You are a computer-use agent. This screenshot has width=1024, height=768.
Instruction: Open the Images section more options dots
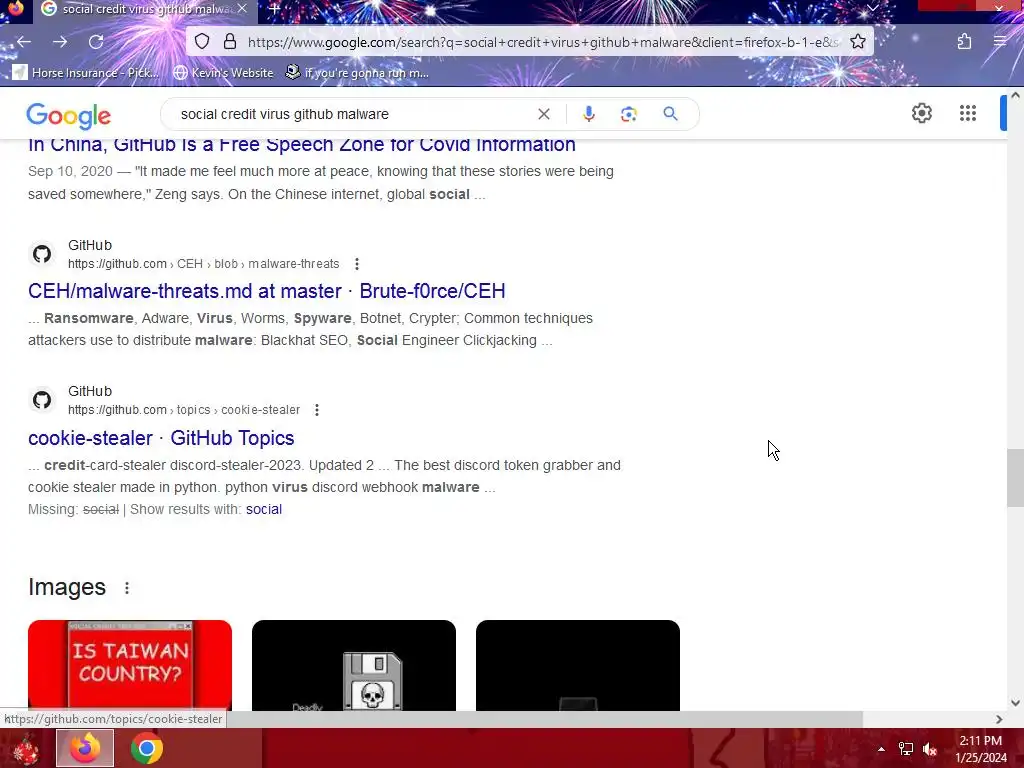(127, 588)
